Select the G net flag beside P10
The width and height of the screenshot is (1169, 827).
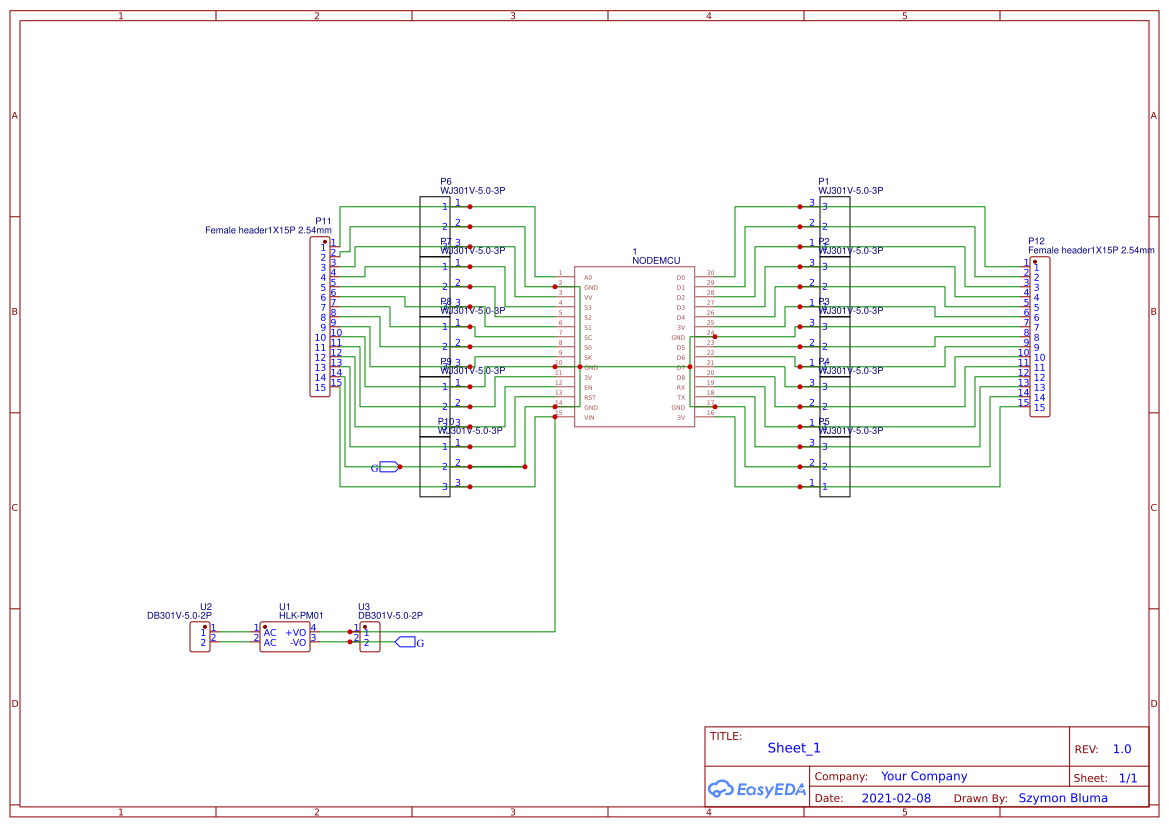point(385,468)
